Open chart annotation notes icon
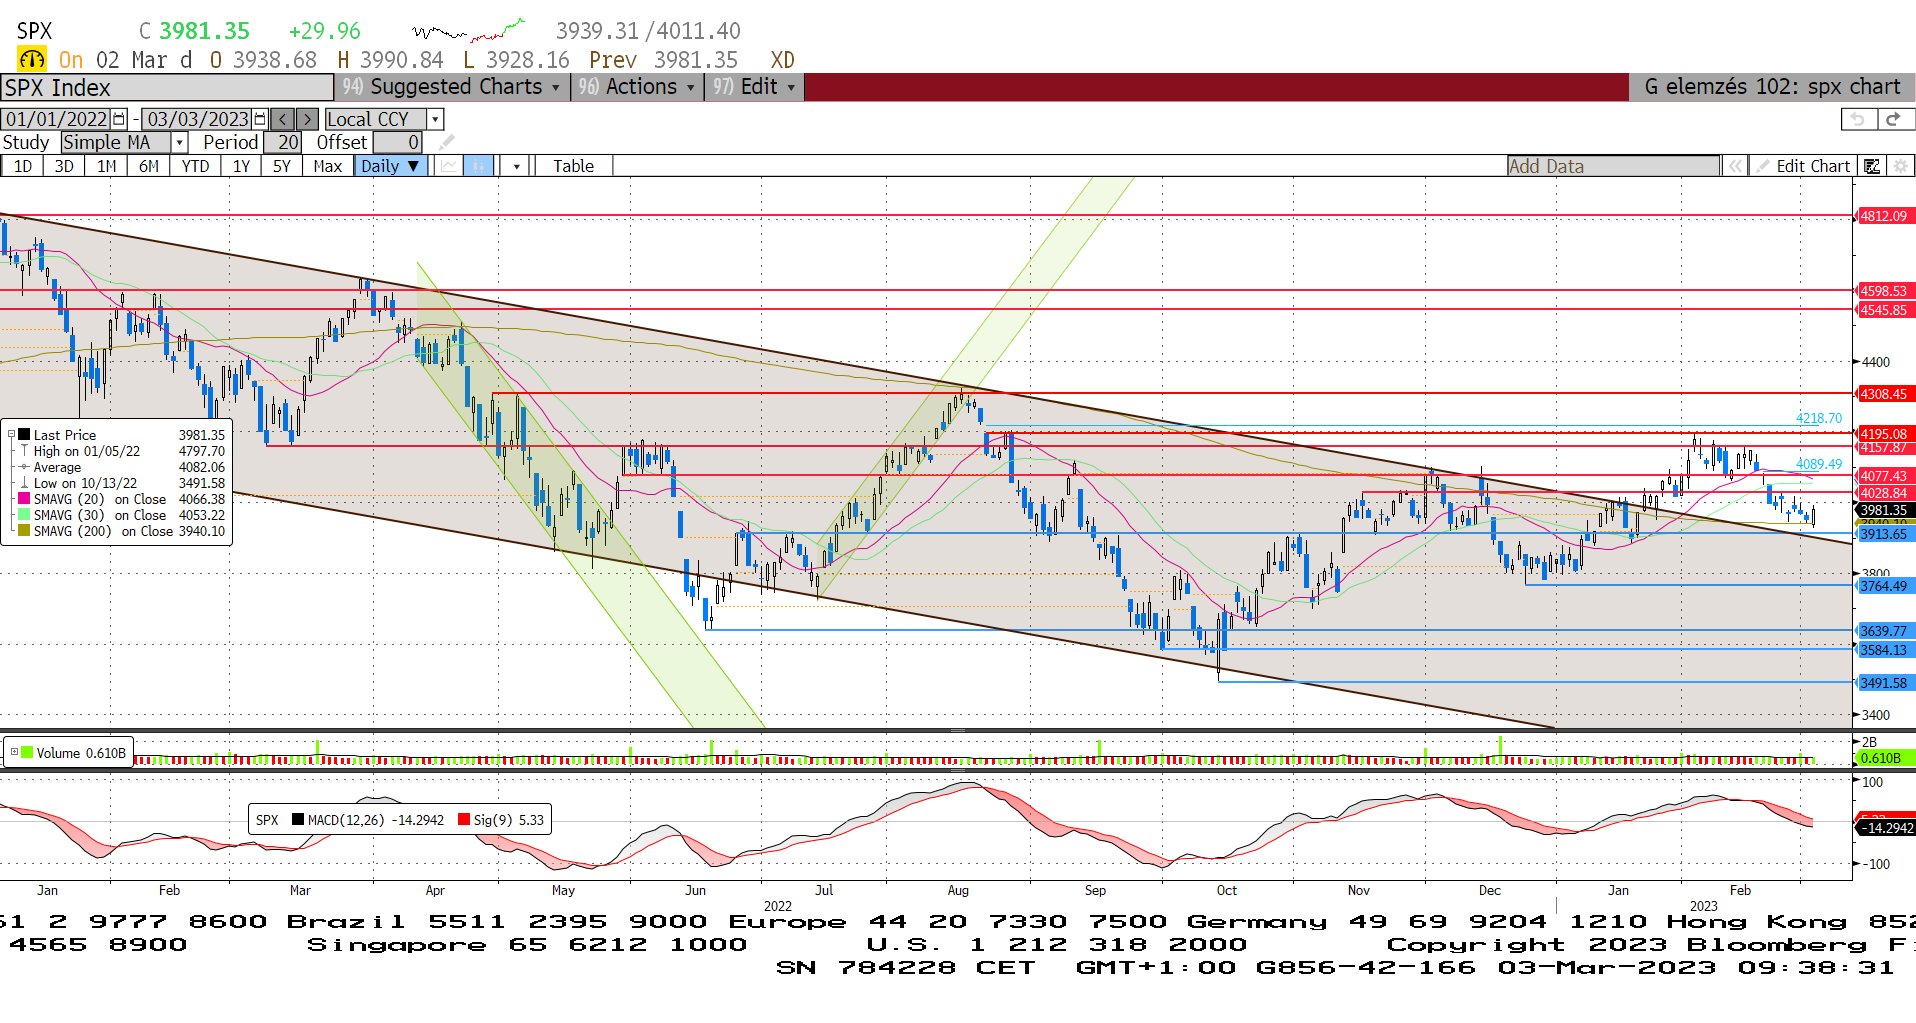Viewport: 1916px width, 1023px height. point(1872,166)
